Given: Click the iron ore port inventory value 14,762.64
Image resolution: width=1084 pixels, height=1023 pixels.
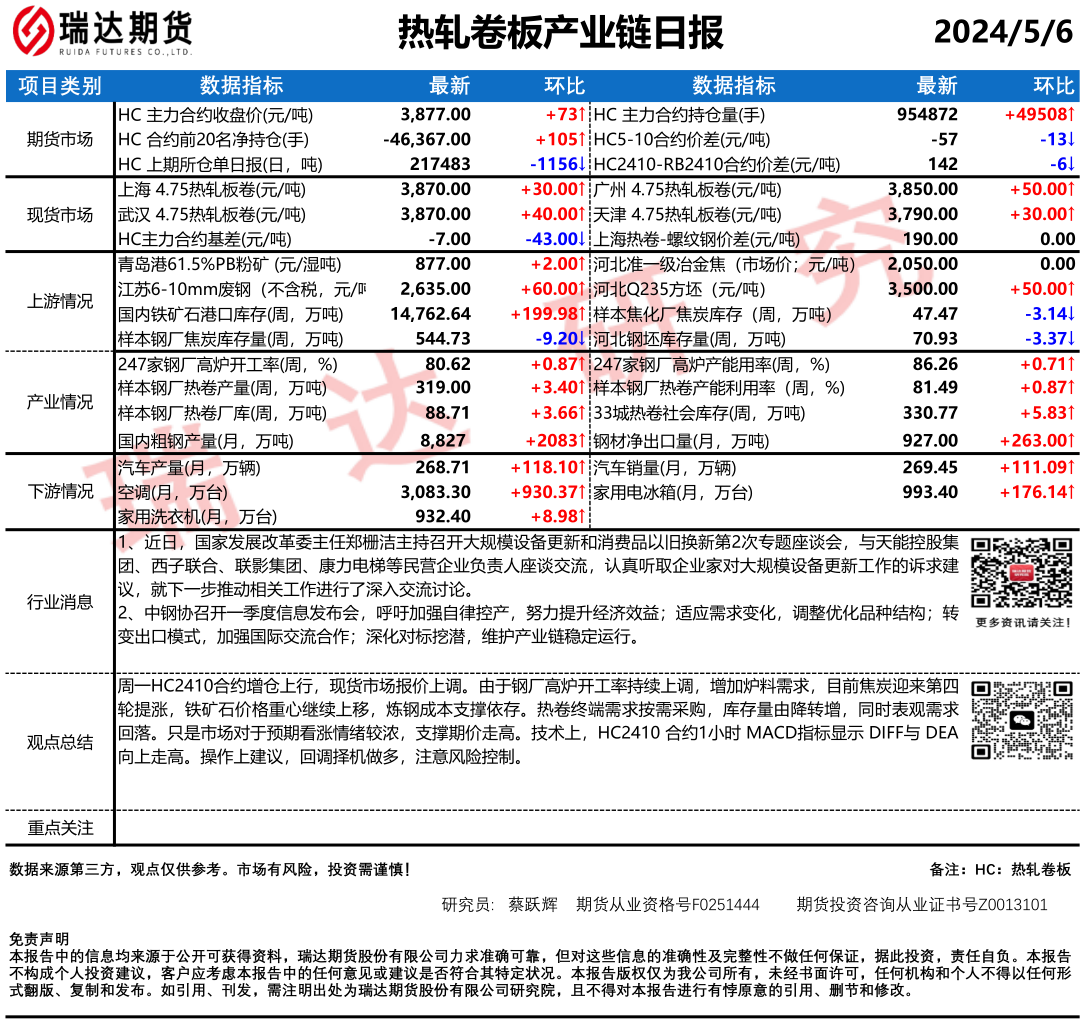Looking at the screenshot, I should tap(431, 314).
